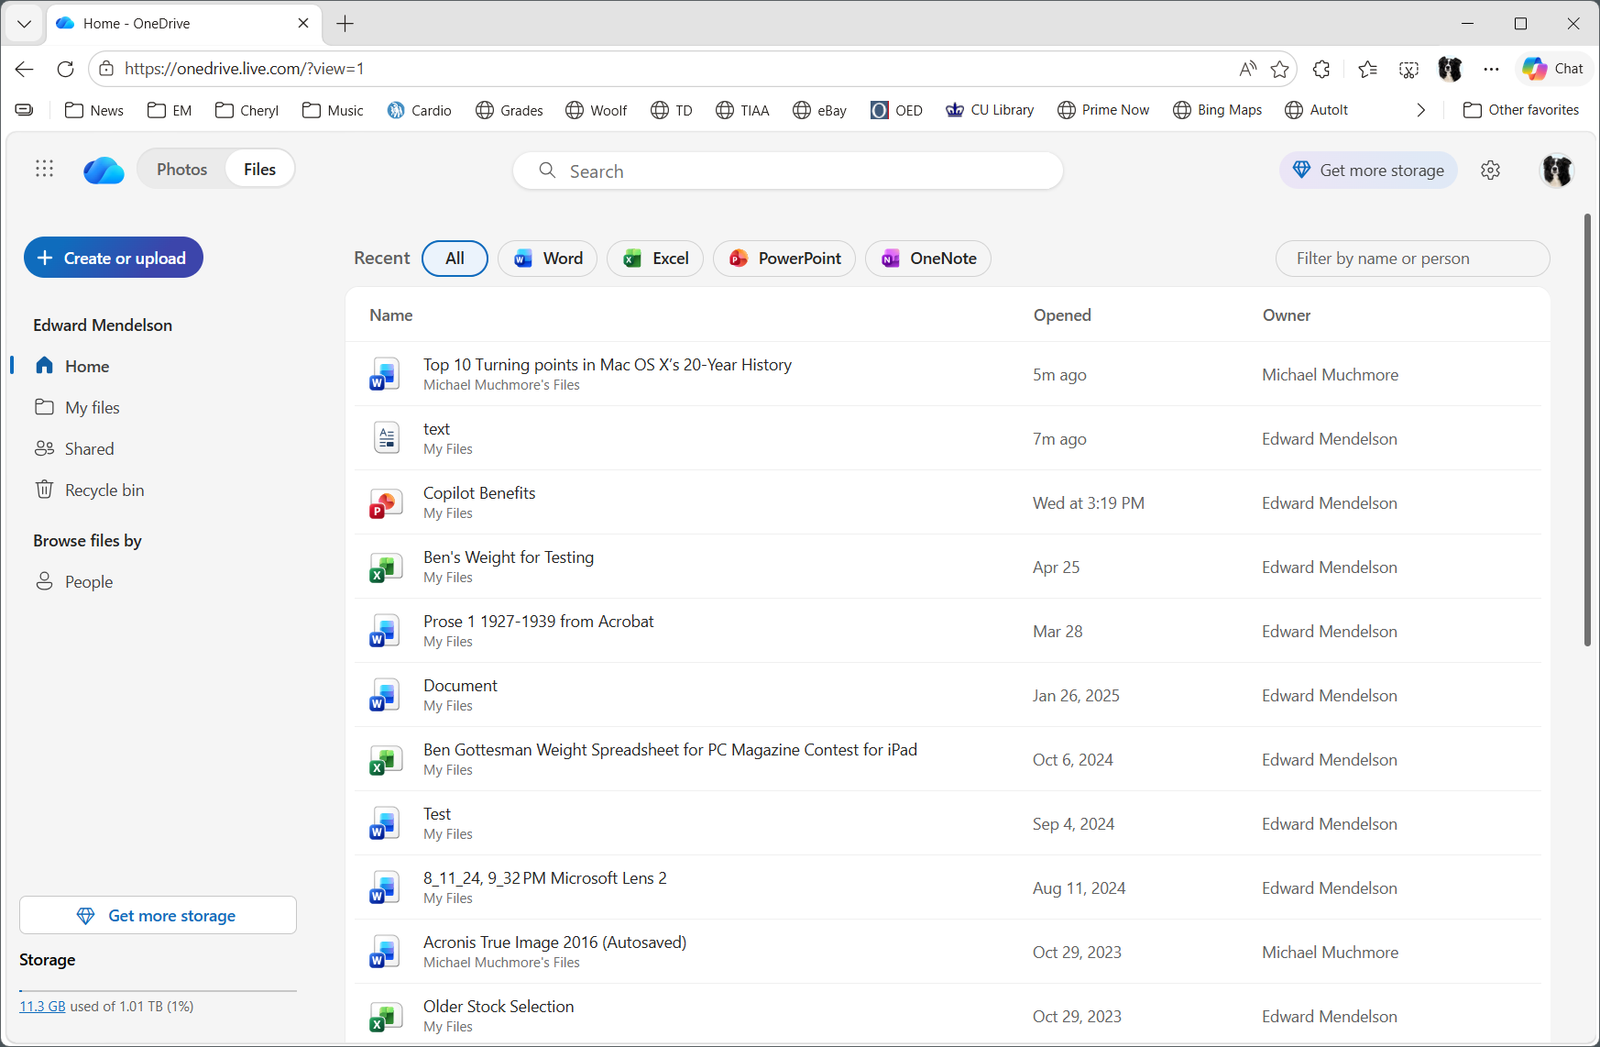
Task: Expand more favorites bar items chevron
Action: coord(1421,110)
